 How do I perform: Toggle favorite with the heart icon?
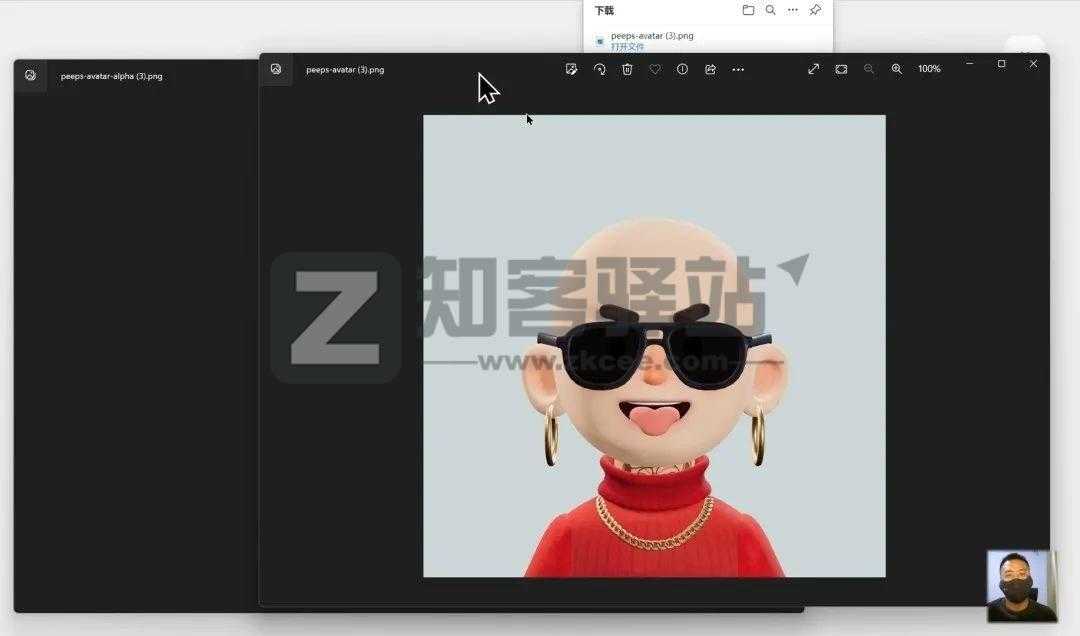pyautogui.click(x=655, y=69)
